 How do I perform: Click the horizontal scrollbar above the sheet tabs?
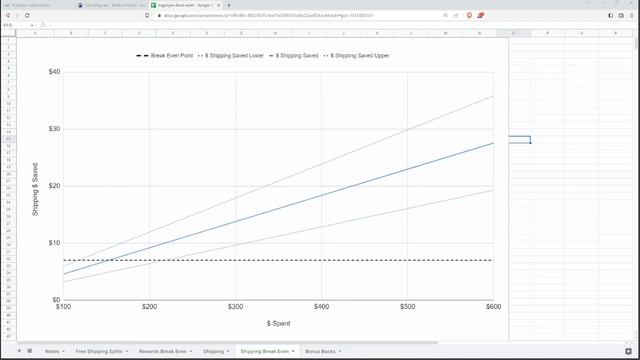tap(227, 343)
